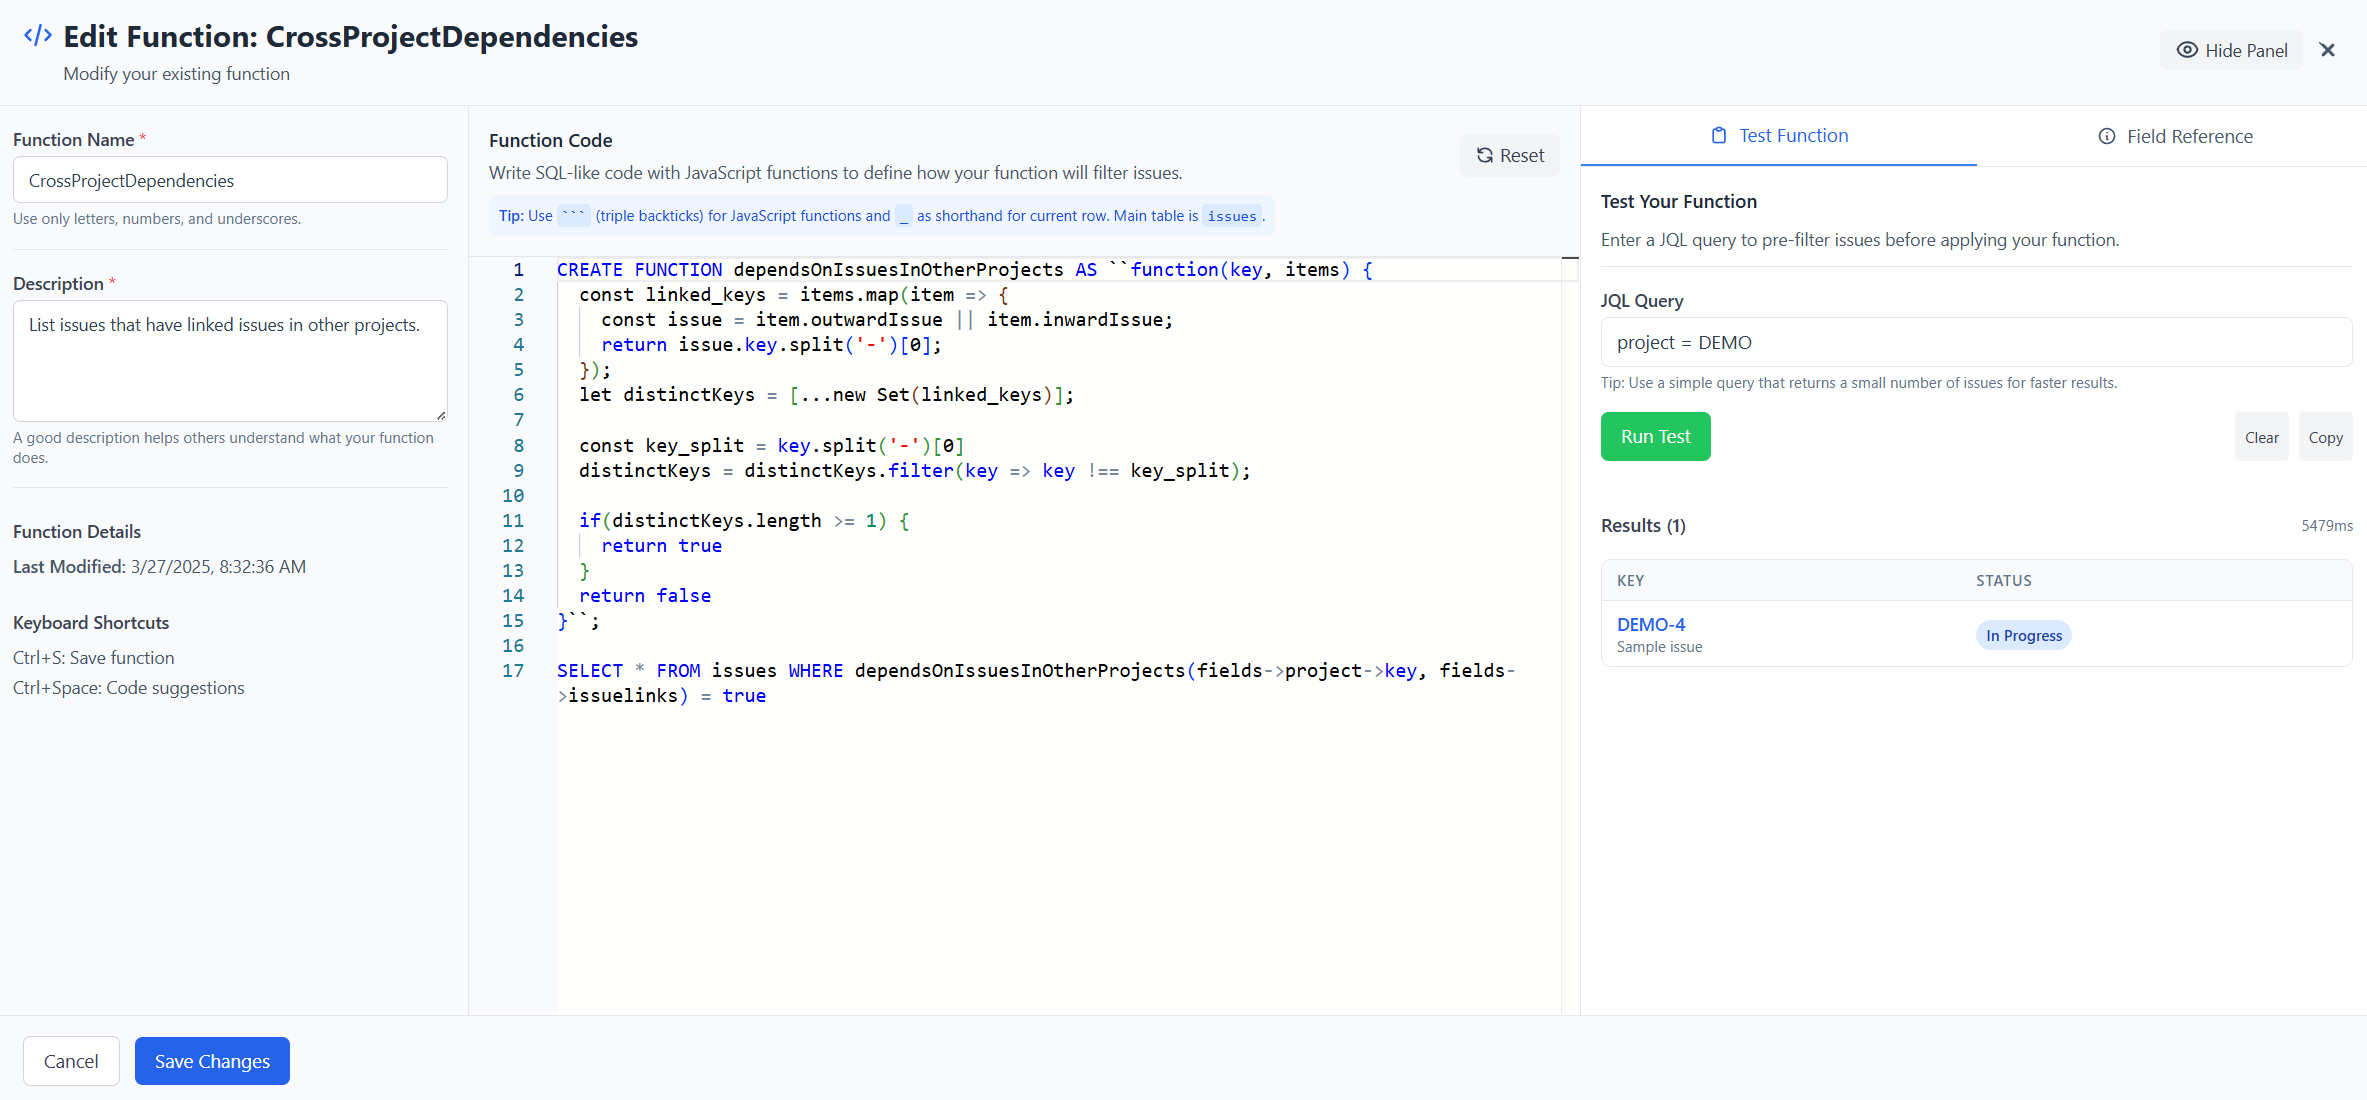This screenshot has width=2367, height=1100.
Task: Click the 5479ms timing text
Action: click(x=2327, y=526)
